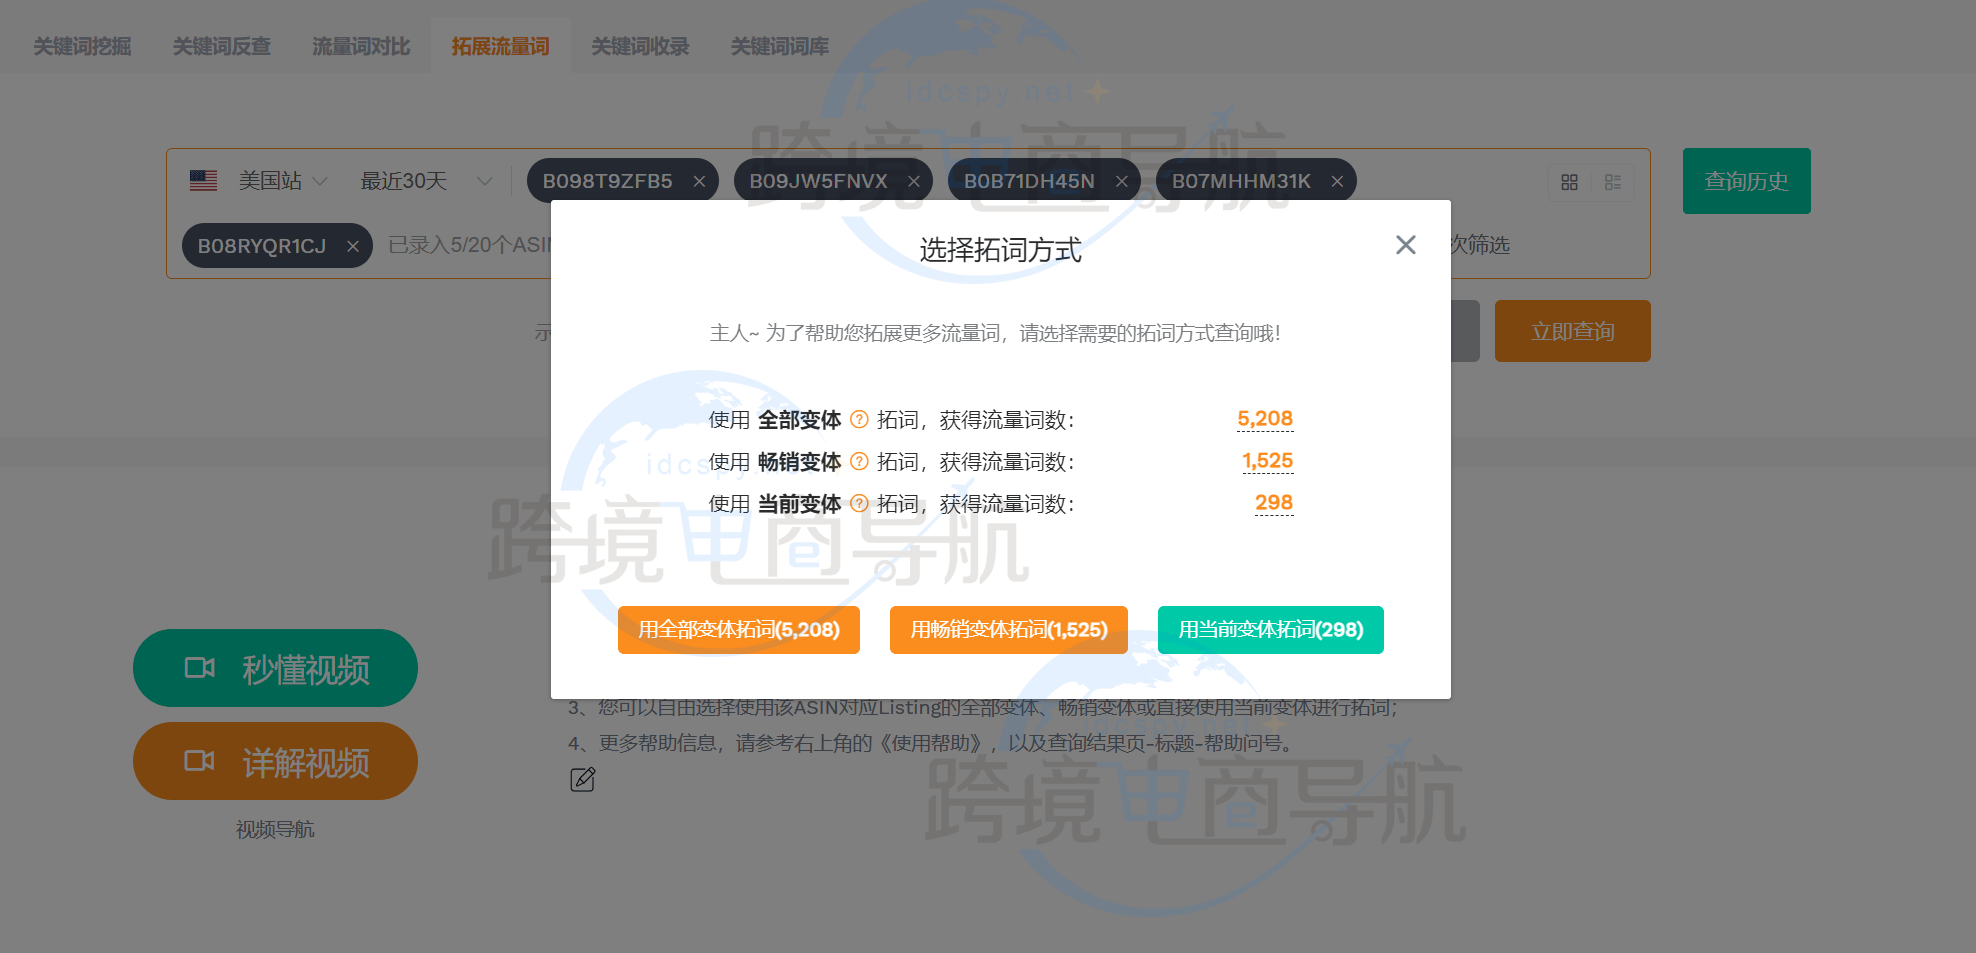1976x953 pixels.
Task: Open the help tooltip next to 全部变体
Action: pyautogui.click(x=859, y=420)
